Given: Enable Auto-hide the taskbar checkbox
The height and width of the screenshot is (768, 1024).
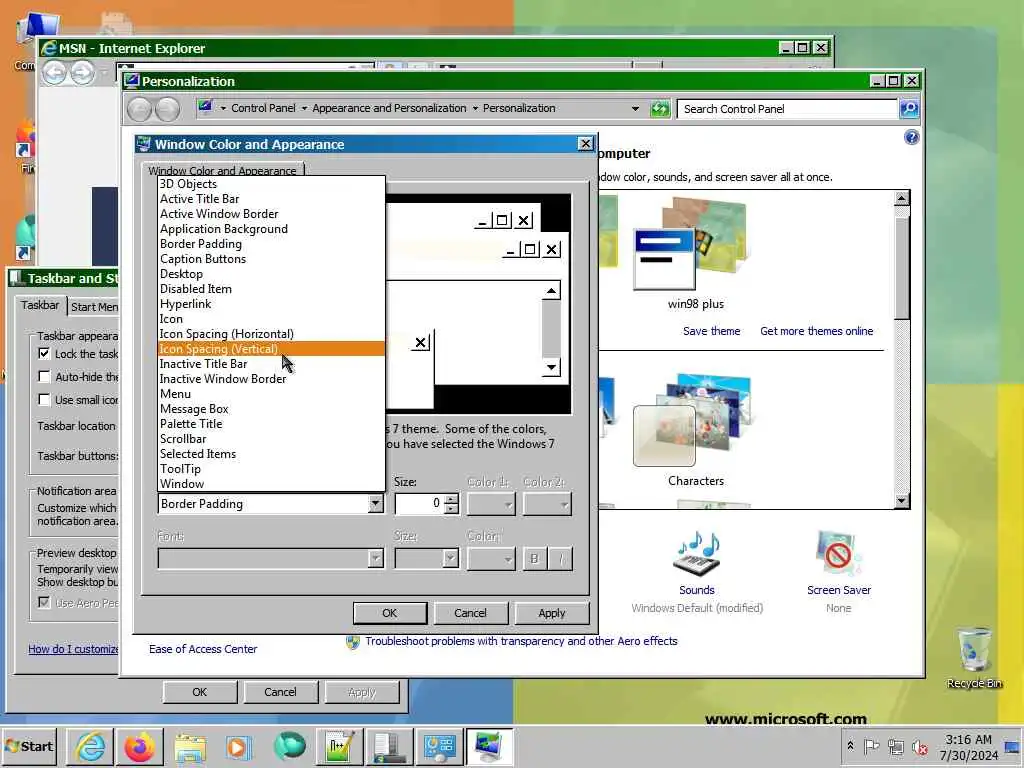Looking at the screenshot, I should (44, 376).
